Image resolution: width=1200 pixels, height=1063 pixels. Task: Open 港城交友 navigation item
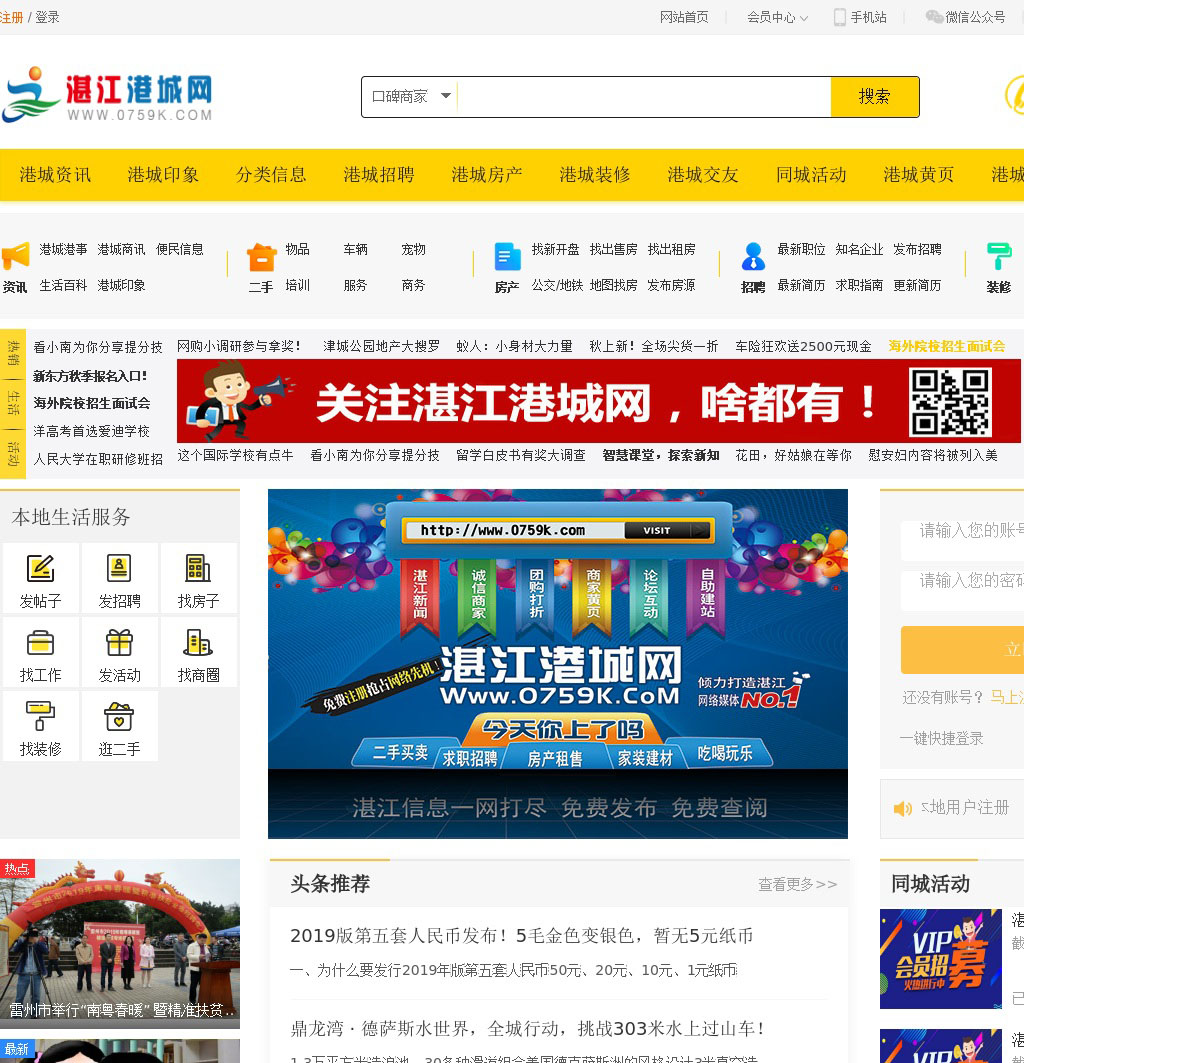pyautogui.click(x=703, y=175)
